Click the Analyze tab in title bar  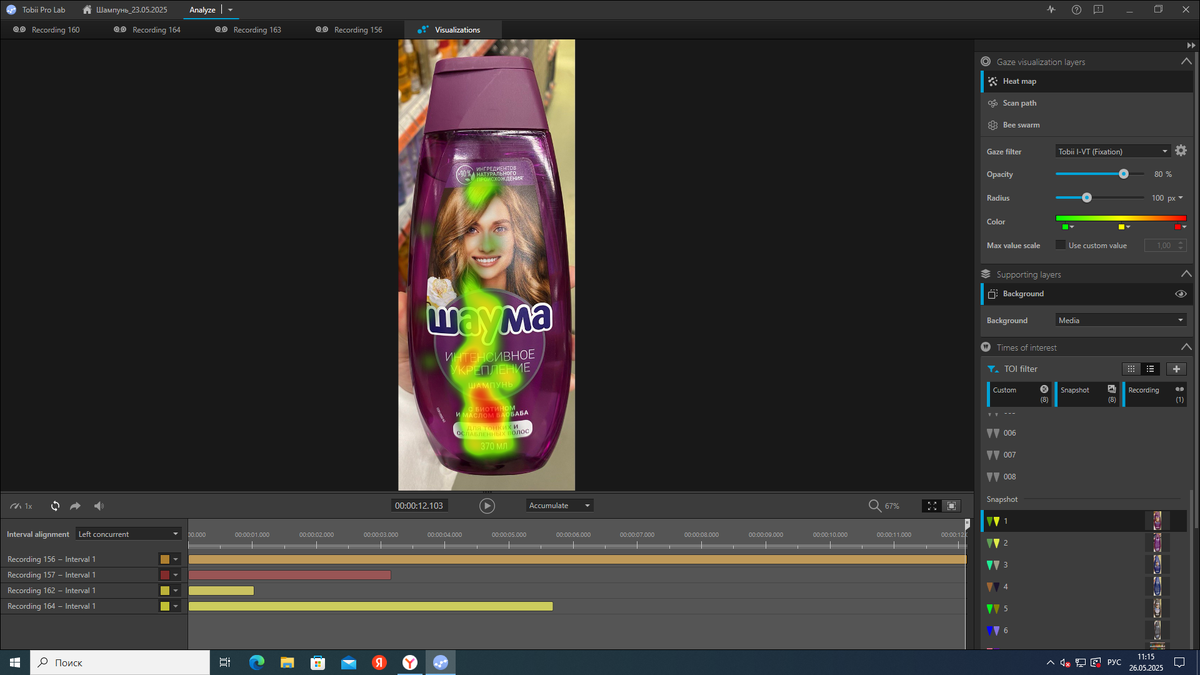[x=202, y=9]
